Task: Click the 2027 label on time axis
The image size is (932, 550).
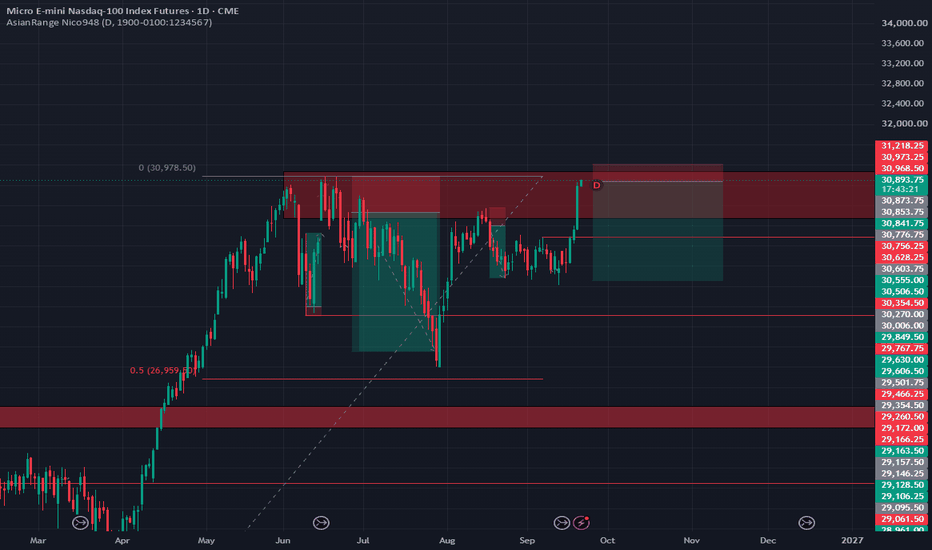Action: point(852,540)
